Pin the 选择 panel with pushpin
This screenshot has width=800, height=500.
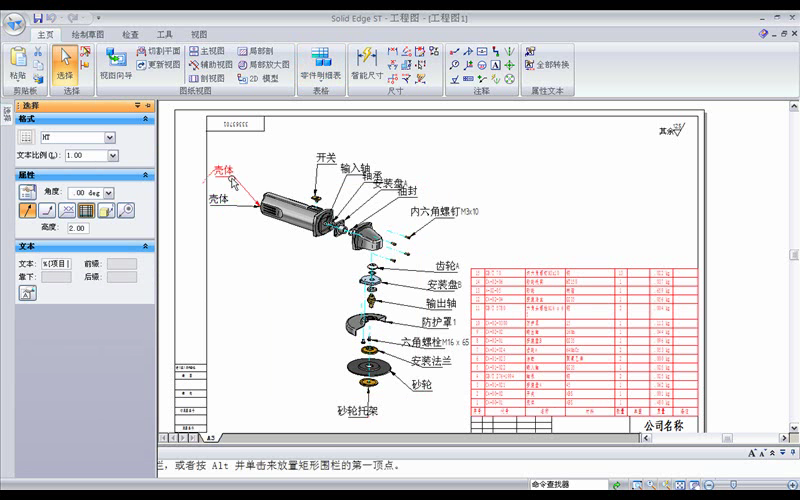coord(148,106)
